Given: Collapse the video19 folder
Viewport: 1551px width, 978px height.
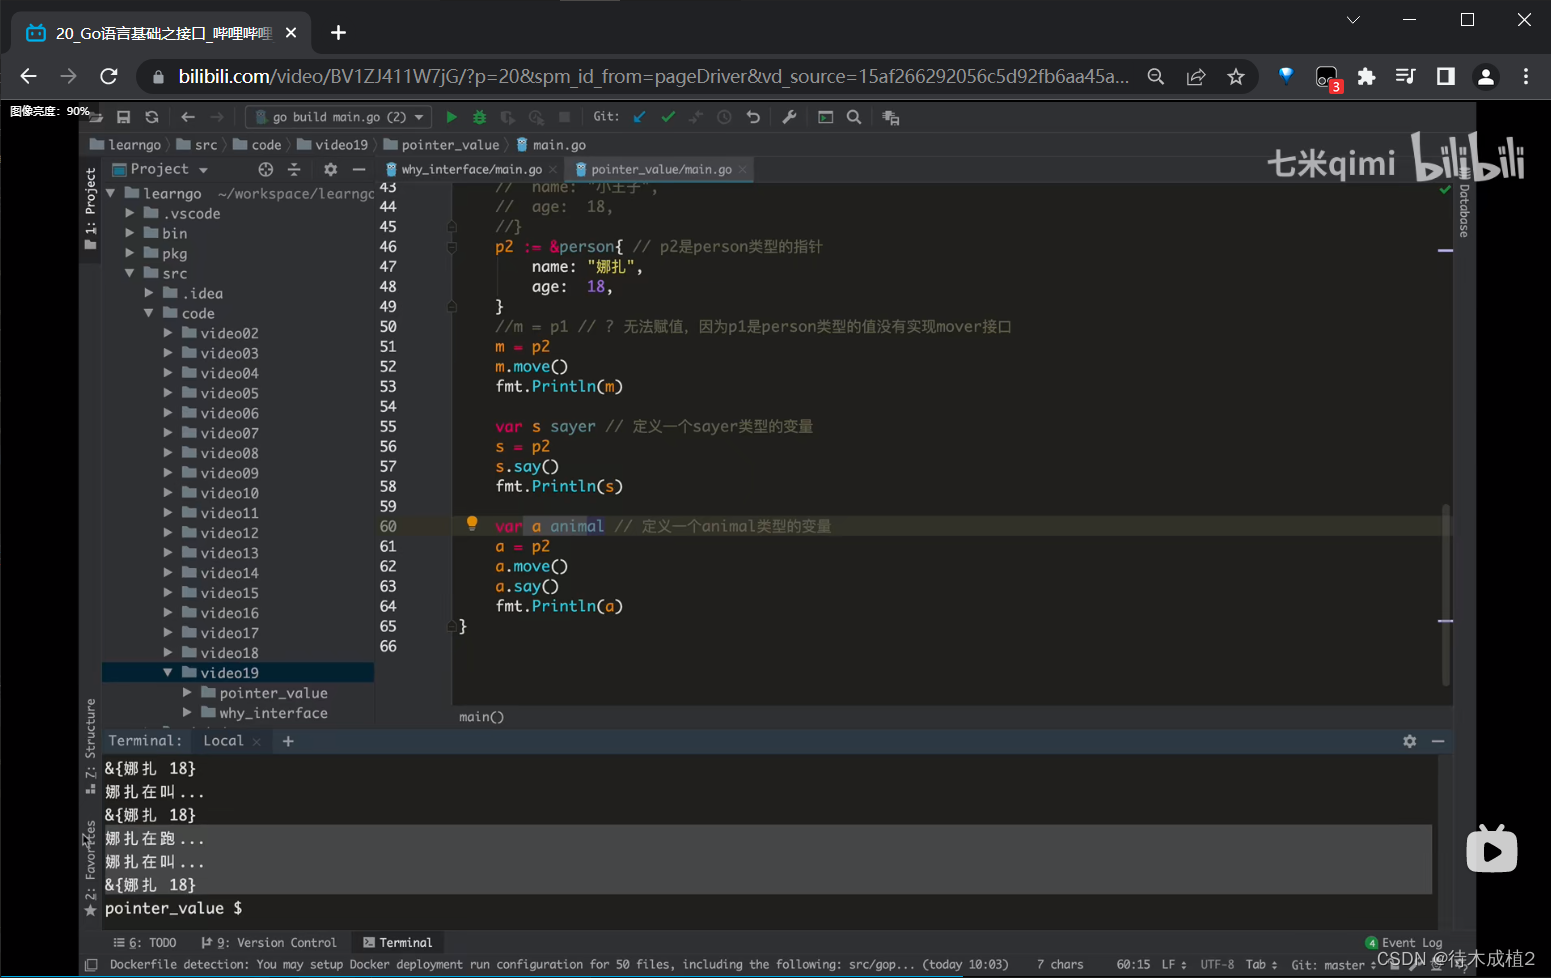Looking at the screenshot, I should 168,673.
